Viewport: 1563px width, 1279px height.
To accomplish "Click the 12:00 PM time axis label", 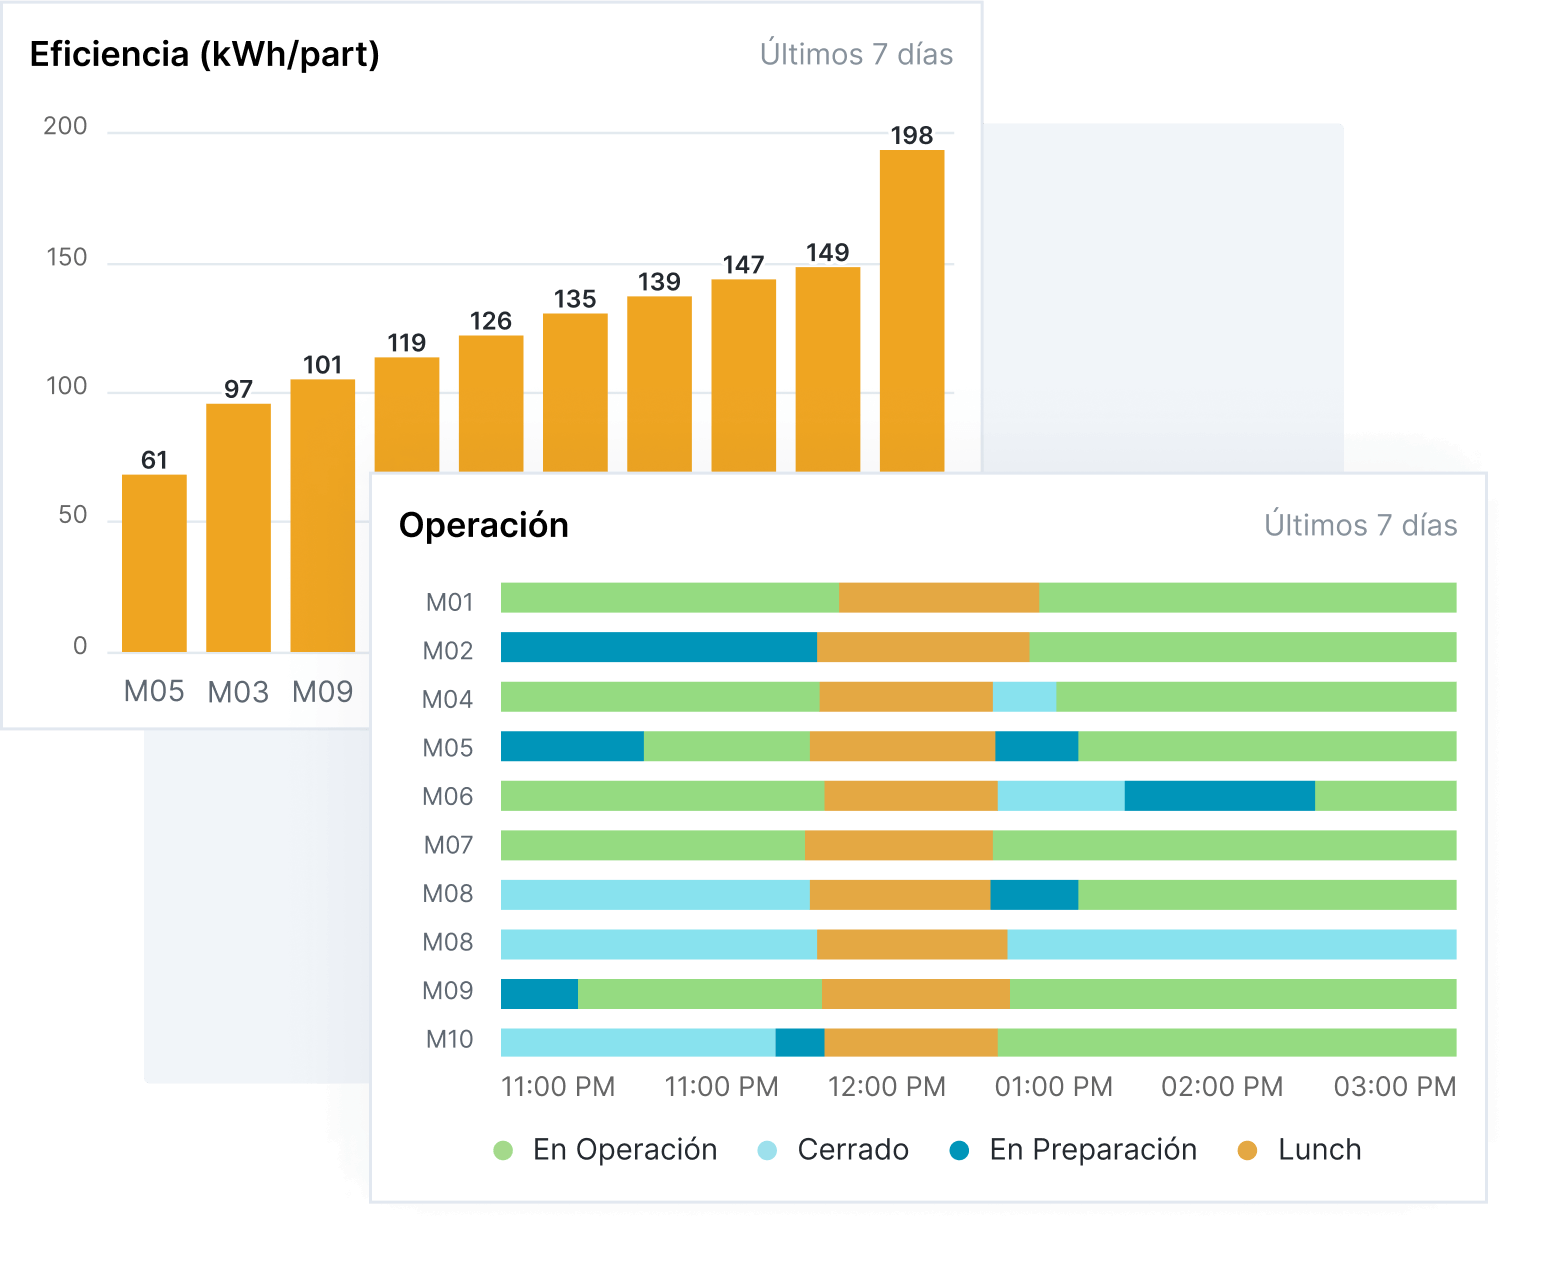I will (886, 1087).
